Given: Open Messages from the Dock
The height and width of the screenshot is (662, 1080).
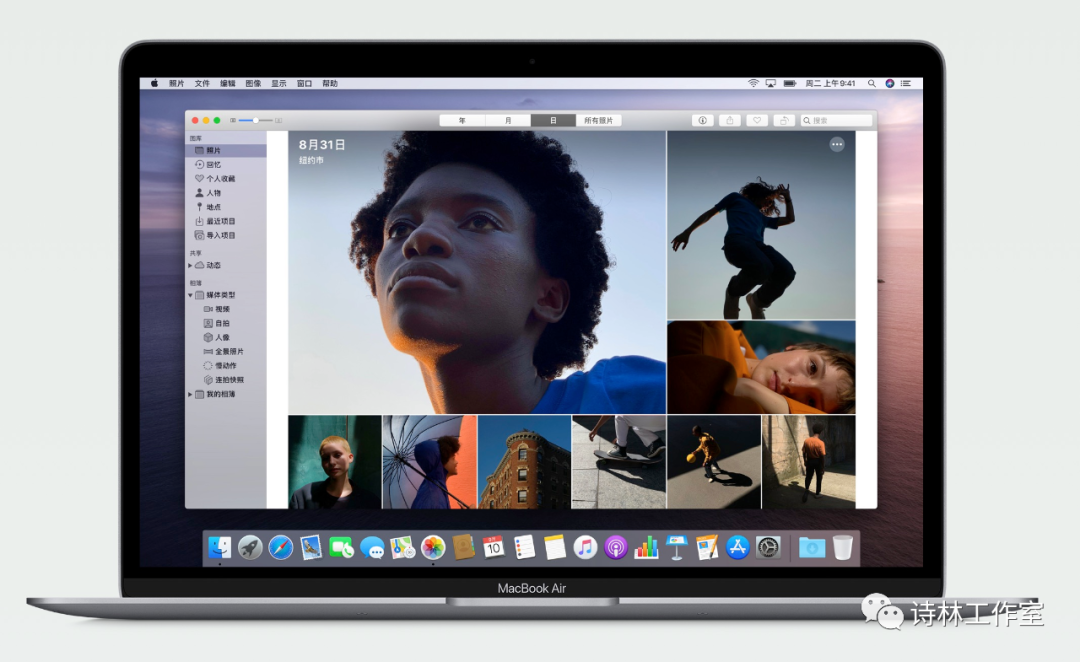Looking at the screenshot, I should click(x=372, y=548).
